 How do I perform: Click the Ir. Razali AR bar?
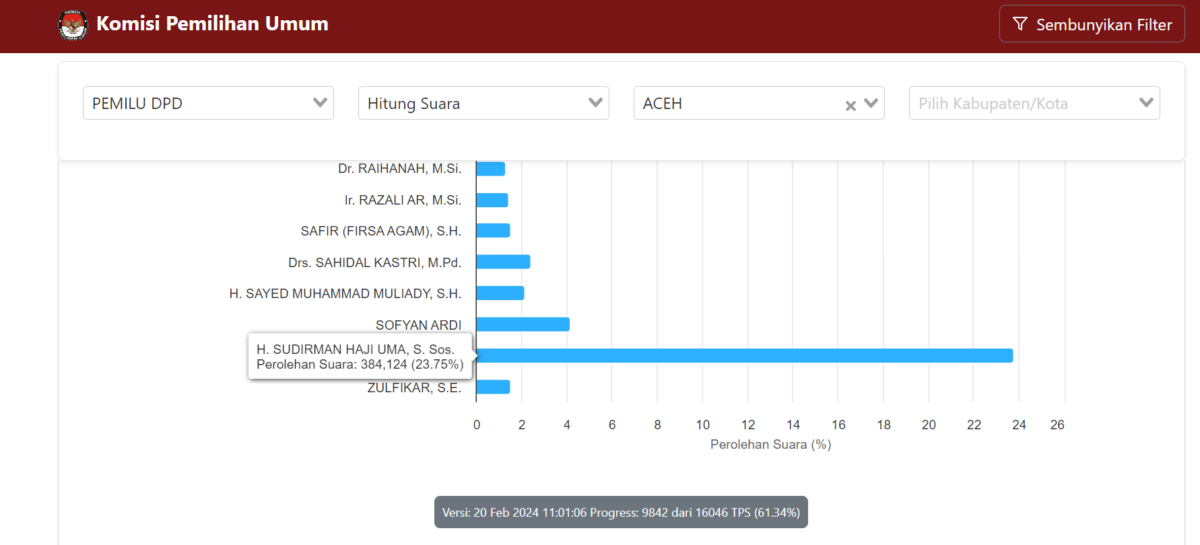click(x=492, y=200)
